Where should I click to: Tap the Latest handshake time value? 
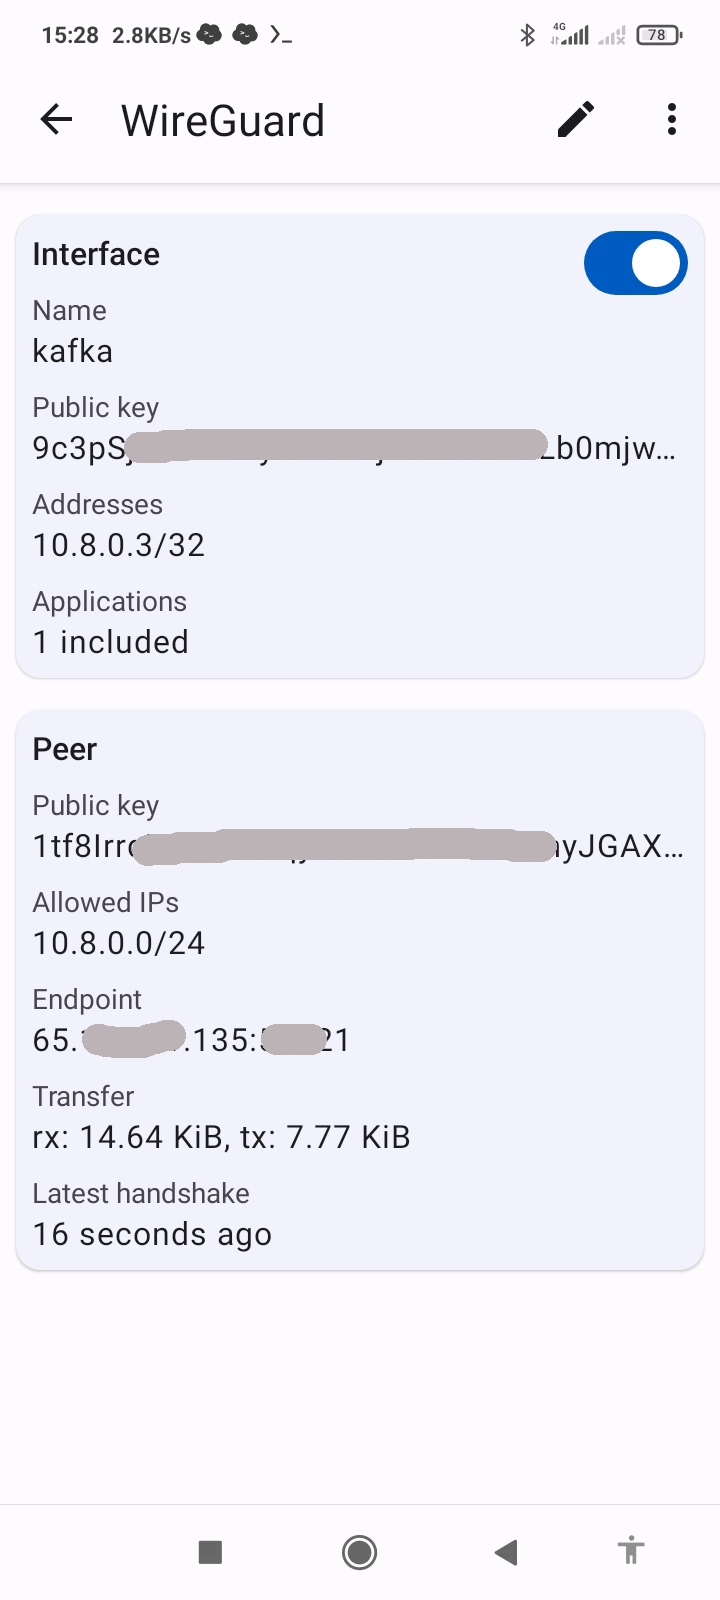(x=152, y=1234)
